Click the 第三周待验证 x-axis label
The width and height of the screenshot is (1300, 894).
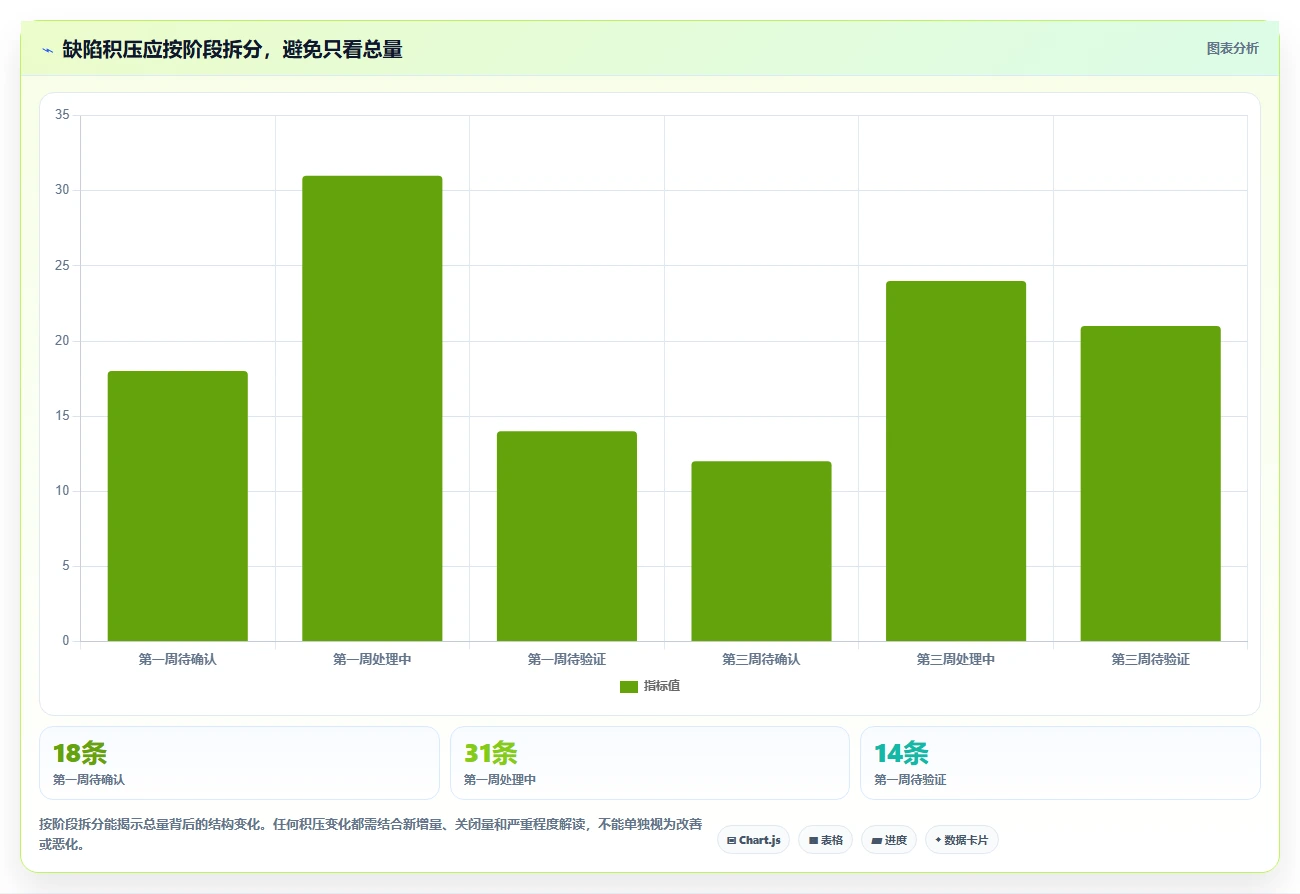tap(1150, 660)
